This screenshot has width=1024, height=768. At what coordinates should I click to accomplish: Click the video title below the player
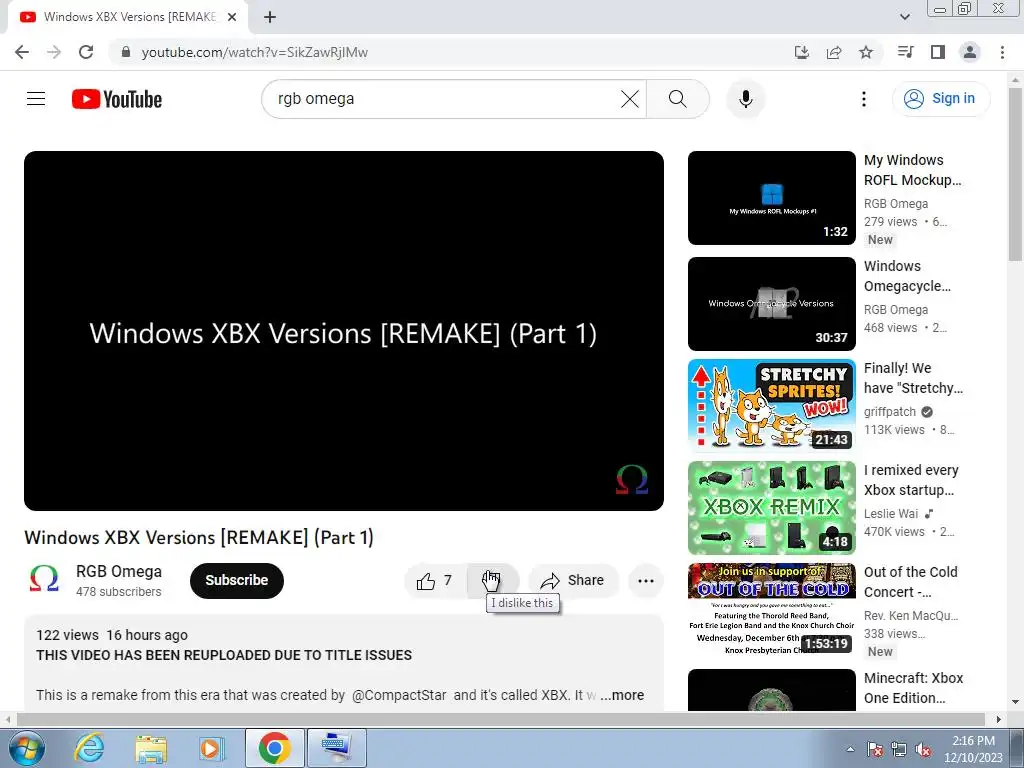(199, 537)
